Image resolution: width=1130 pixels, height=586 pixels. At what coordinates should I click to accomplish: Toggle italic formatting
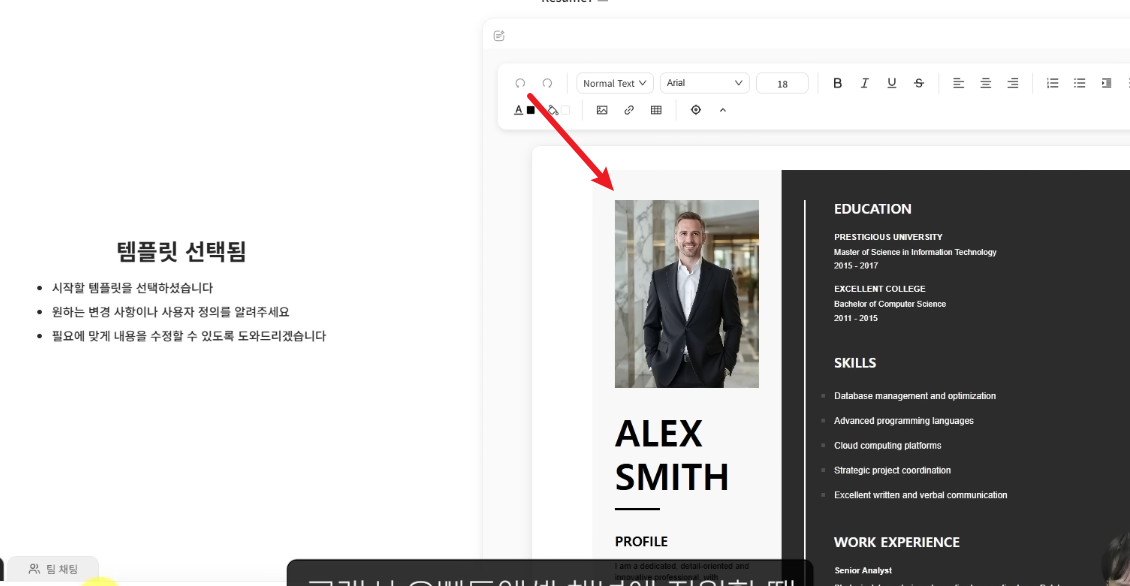(x=865, y=84)
